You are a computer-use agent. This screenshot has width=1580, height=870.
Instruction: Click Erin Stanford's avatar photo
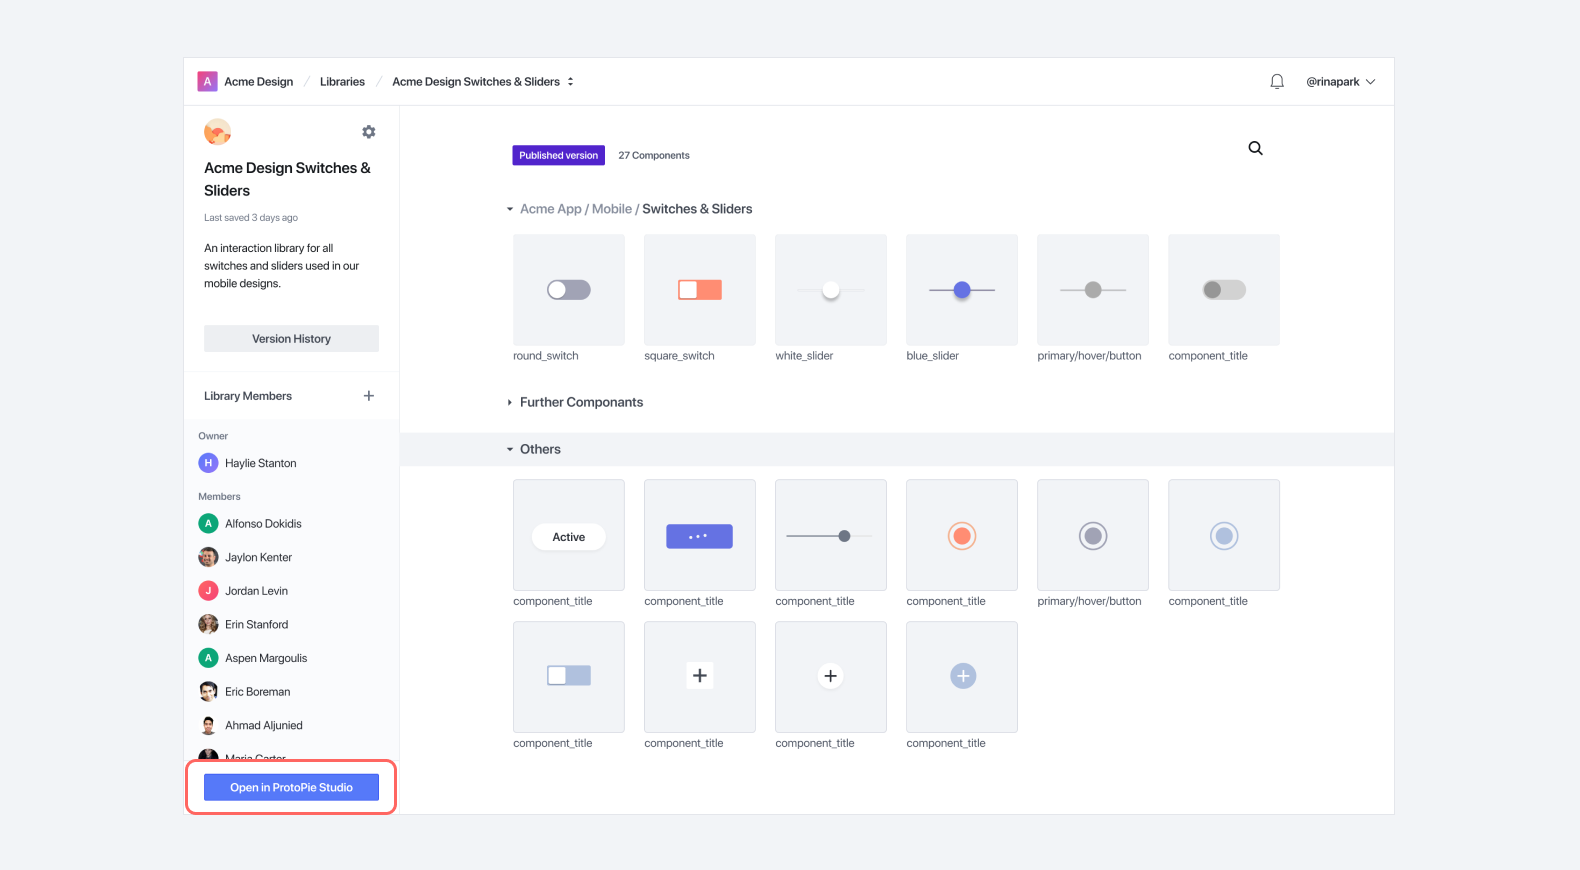[x=208, y=624]
